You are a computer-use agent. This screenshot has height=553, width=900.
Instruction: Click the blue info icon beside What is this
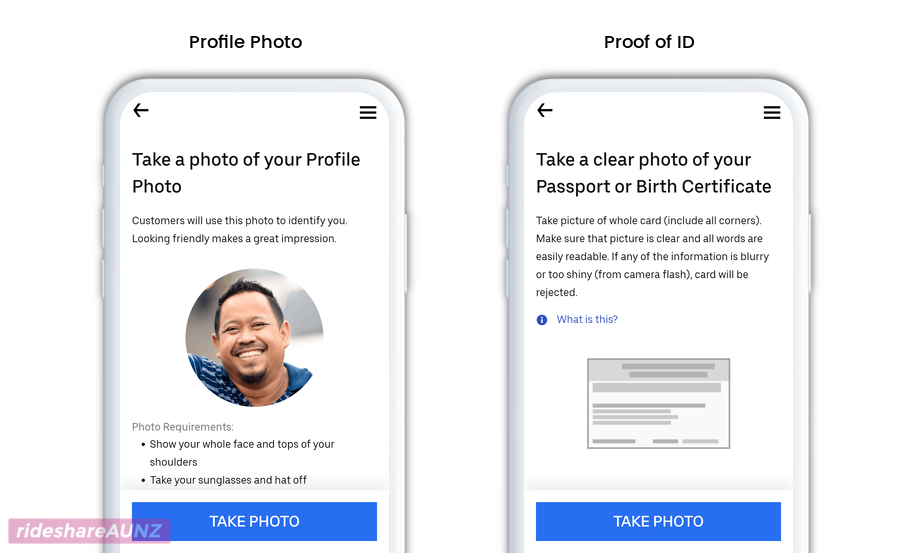tap(542, 320)
